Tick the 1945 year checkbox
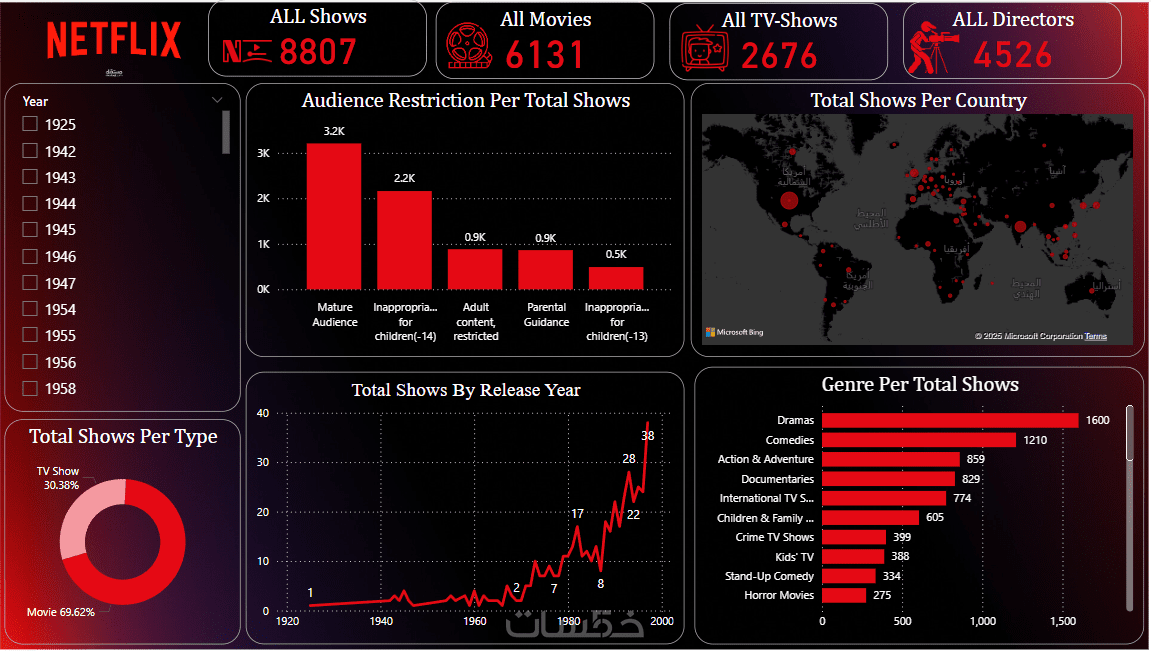This screenshot has height=651, width=1151. pos(30,230)
